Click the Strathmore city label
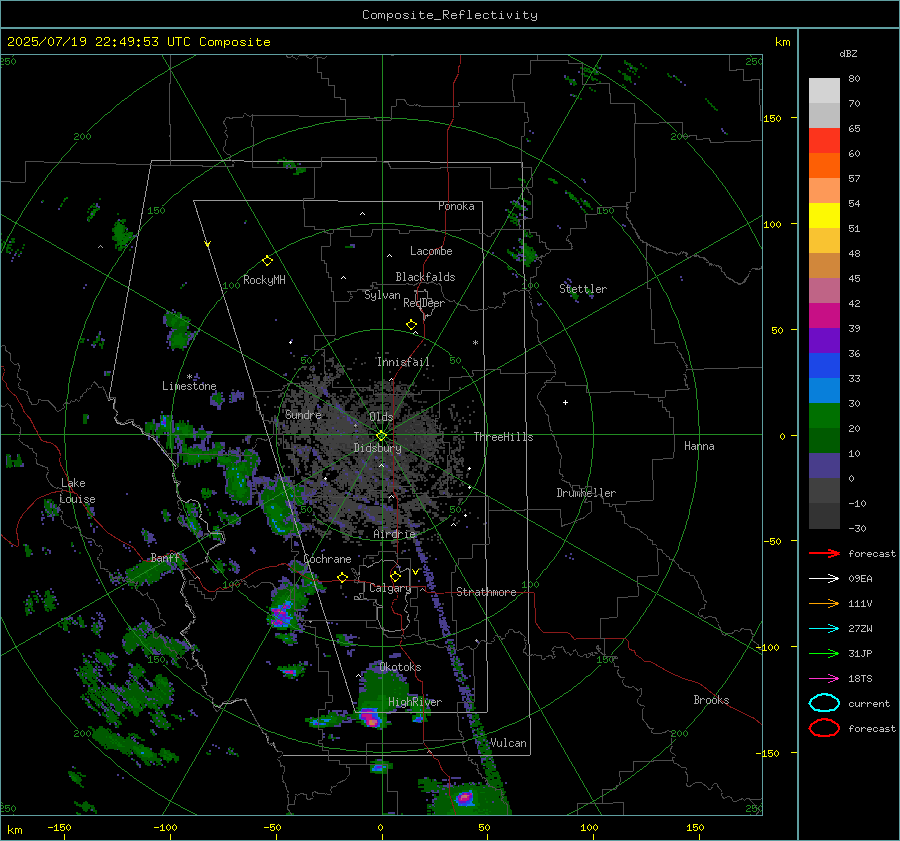The height and width of the screenshot is (841, 900). pos(486,592)
